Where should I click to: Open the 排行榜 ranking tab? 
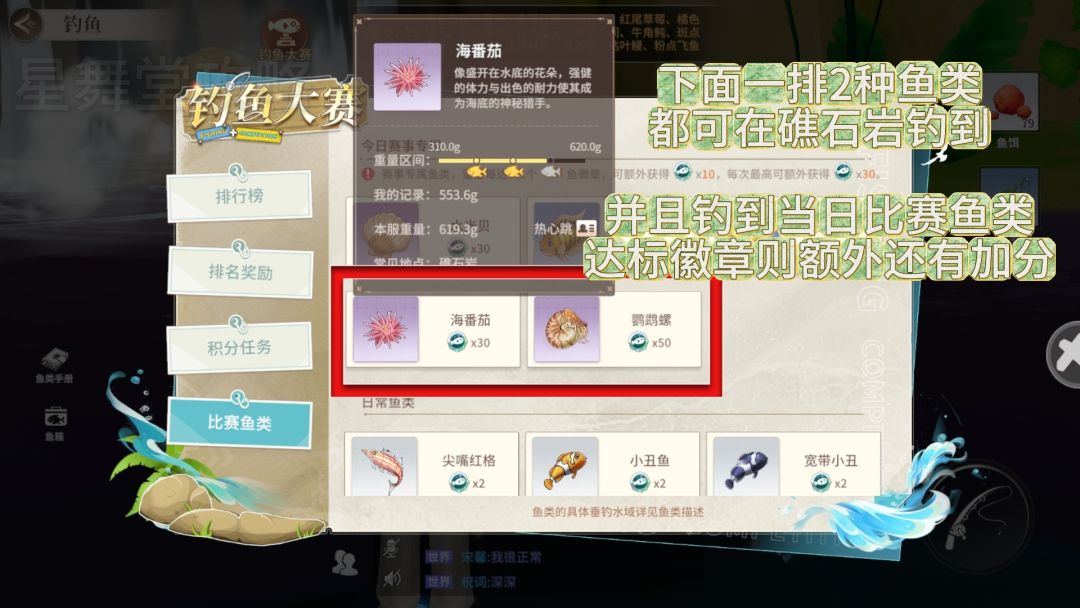coord(239,196)
